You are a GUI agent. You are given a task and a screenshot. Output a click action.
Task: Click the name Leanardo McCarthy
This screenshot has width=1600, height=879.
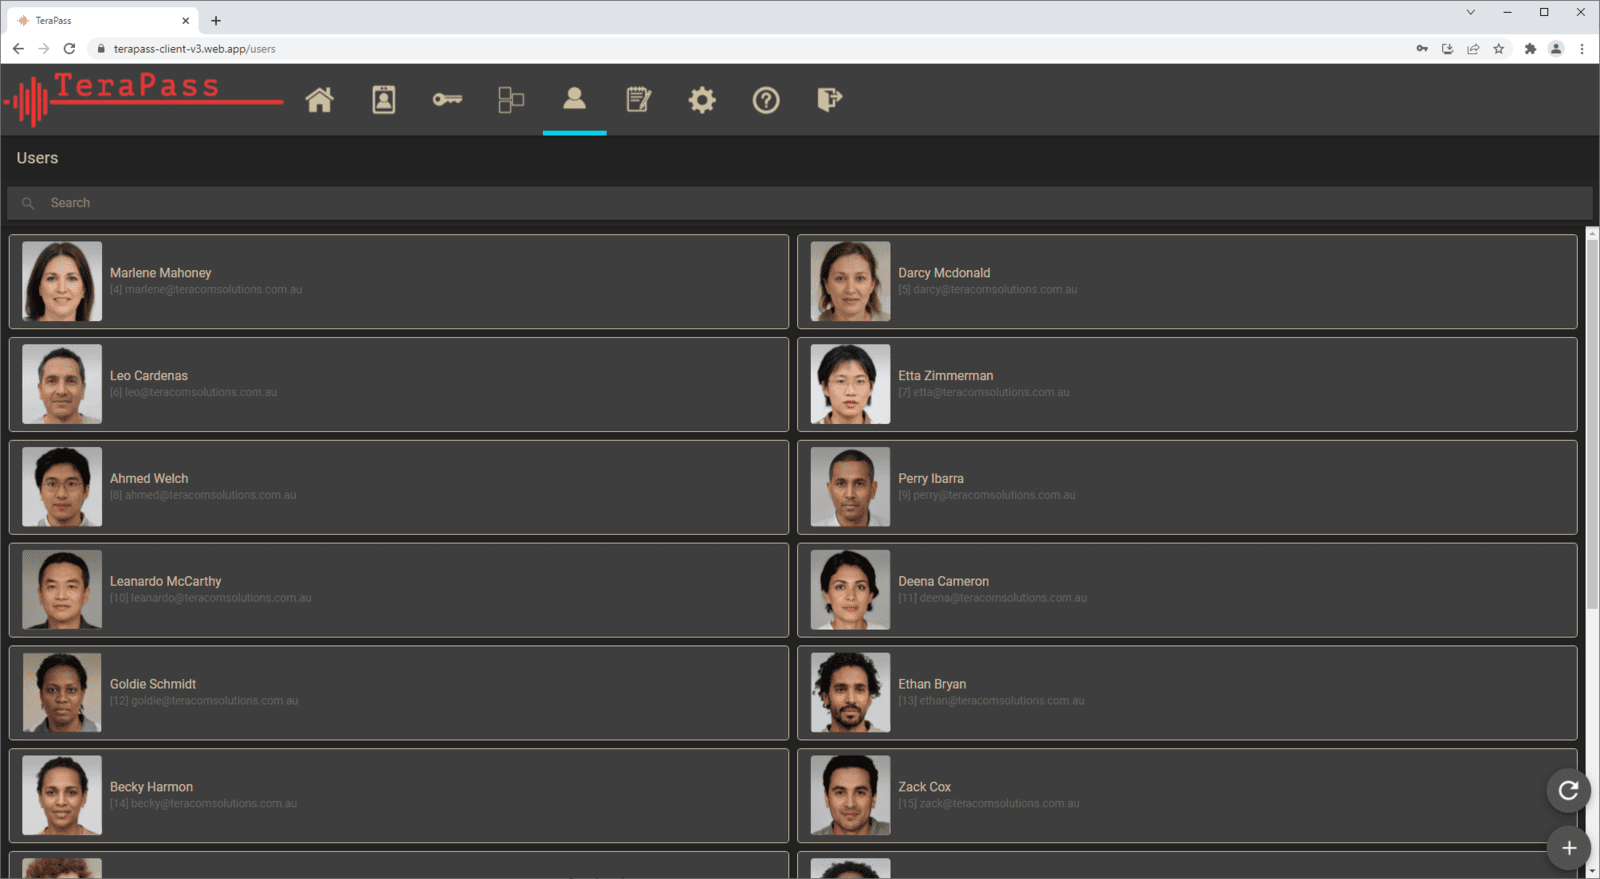coord(165,581)
